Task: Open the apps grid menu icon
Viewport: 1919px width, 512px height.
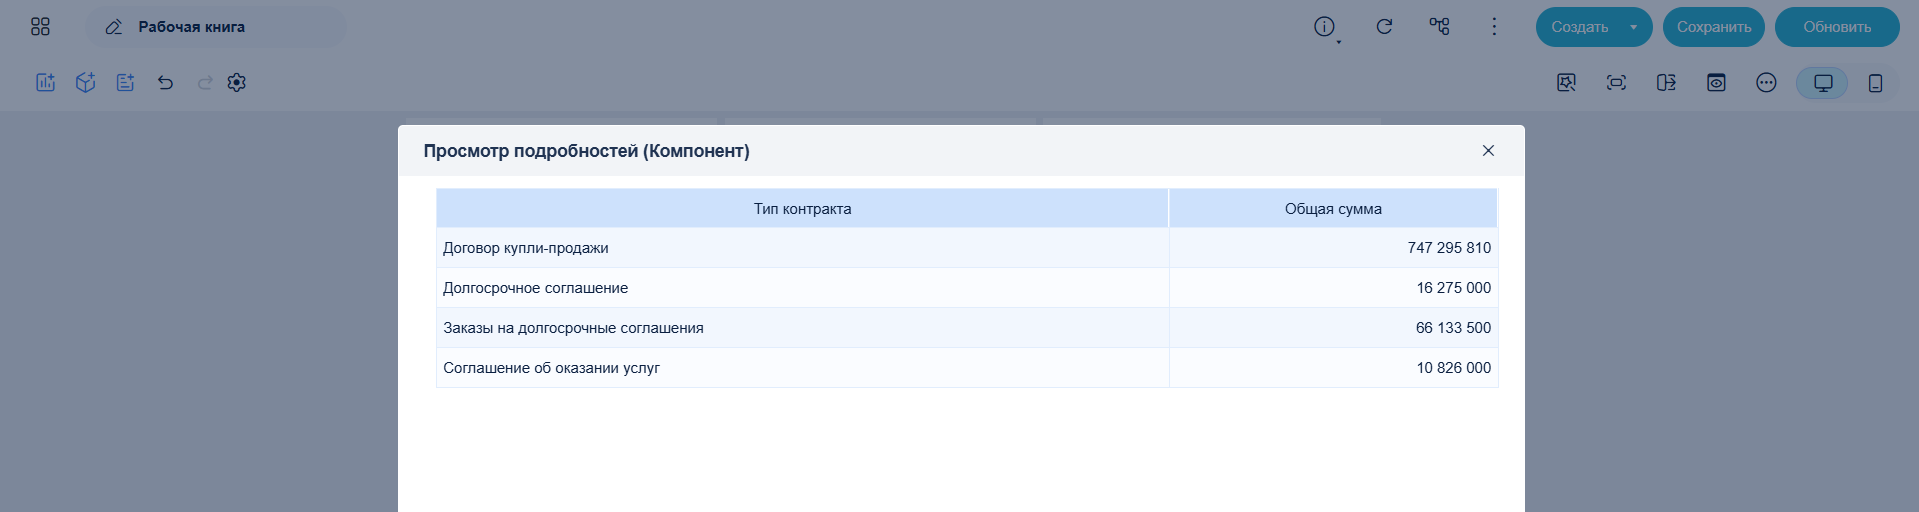Action: [x=40, y=27]
